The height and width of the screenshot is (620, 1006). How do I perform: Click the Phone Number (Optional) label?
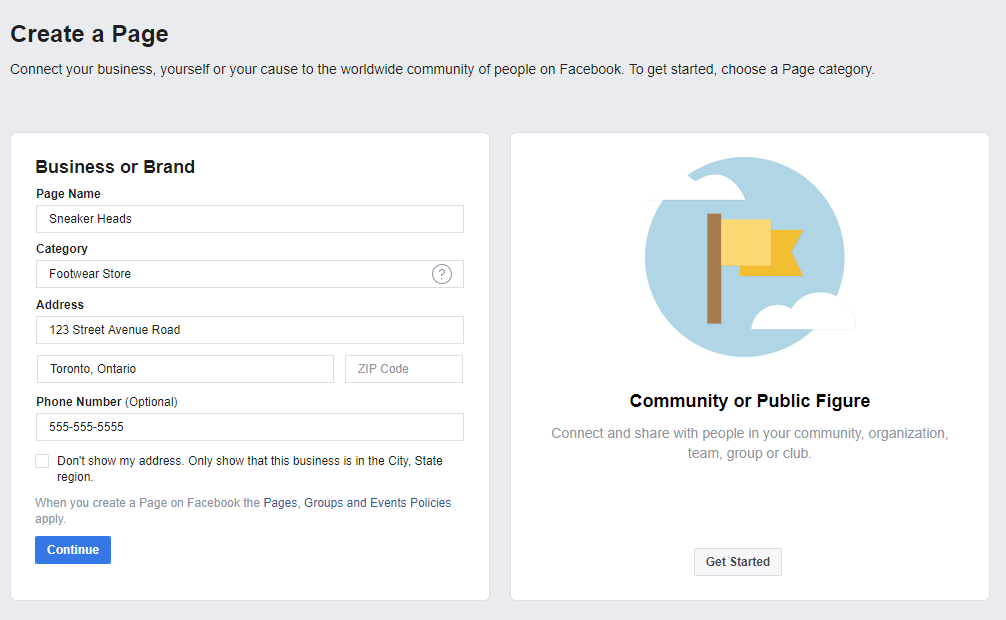107,402
